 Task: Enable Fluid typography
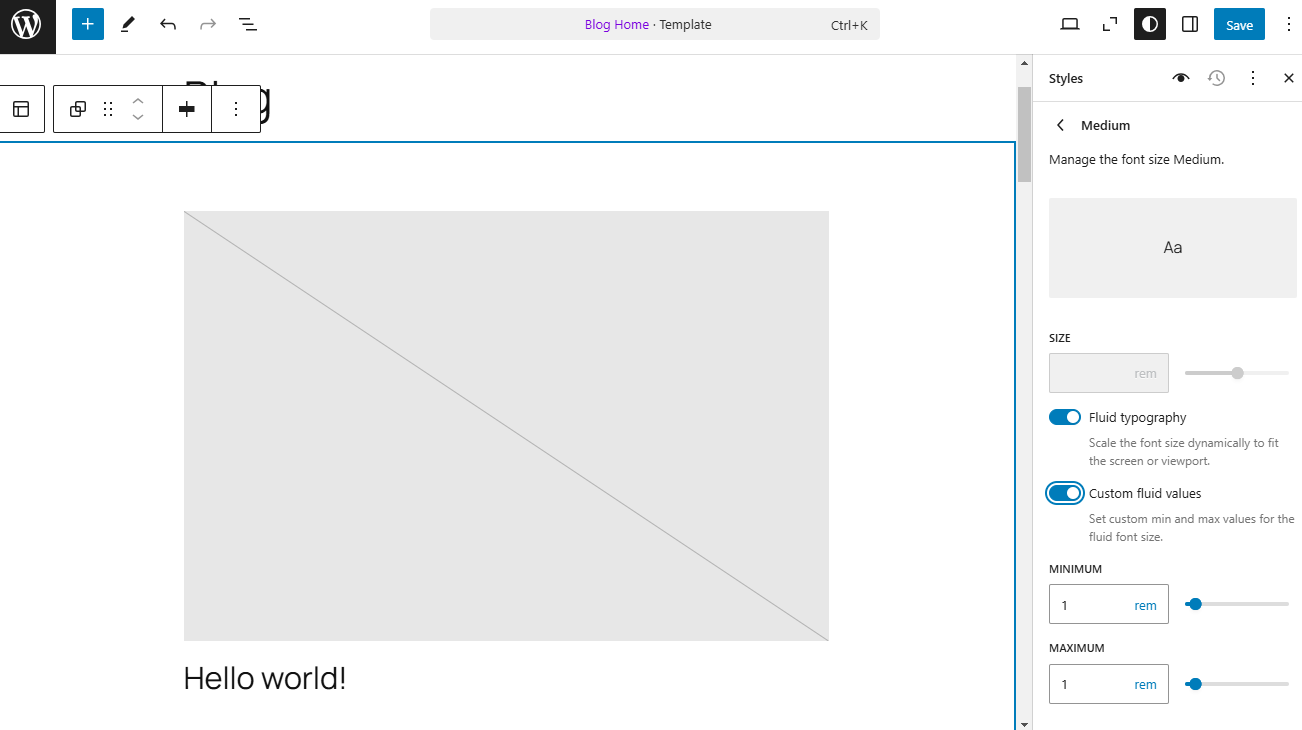pyautogui.click(x=1065, y=417)
